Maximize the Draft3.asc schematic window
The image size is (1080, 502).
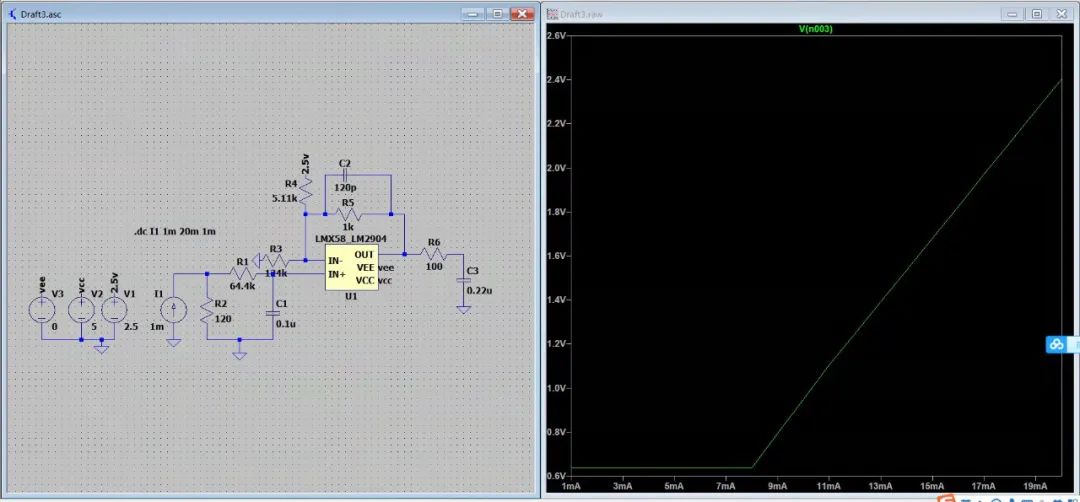(497, 13)
